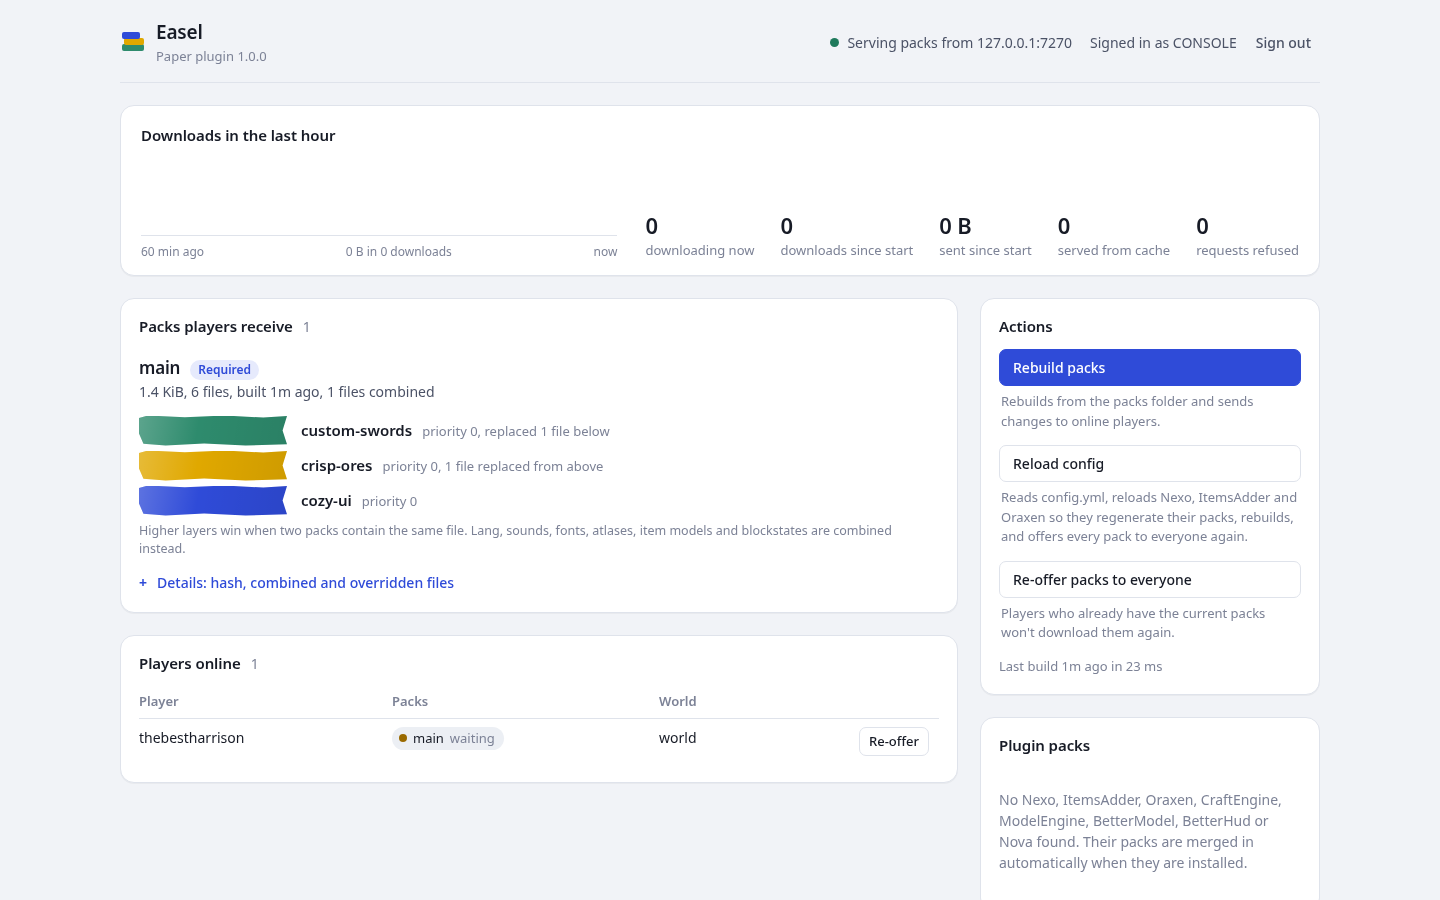Click the Plugin packs heading
The width and height of the screenshot is (1440, 900).
coord(1044,746)
